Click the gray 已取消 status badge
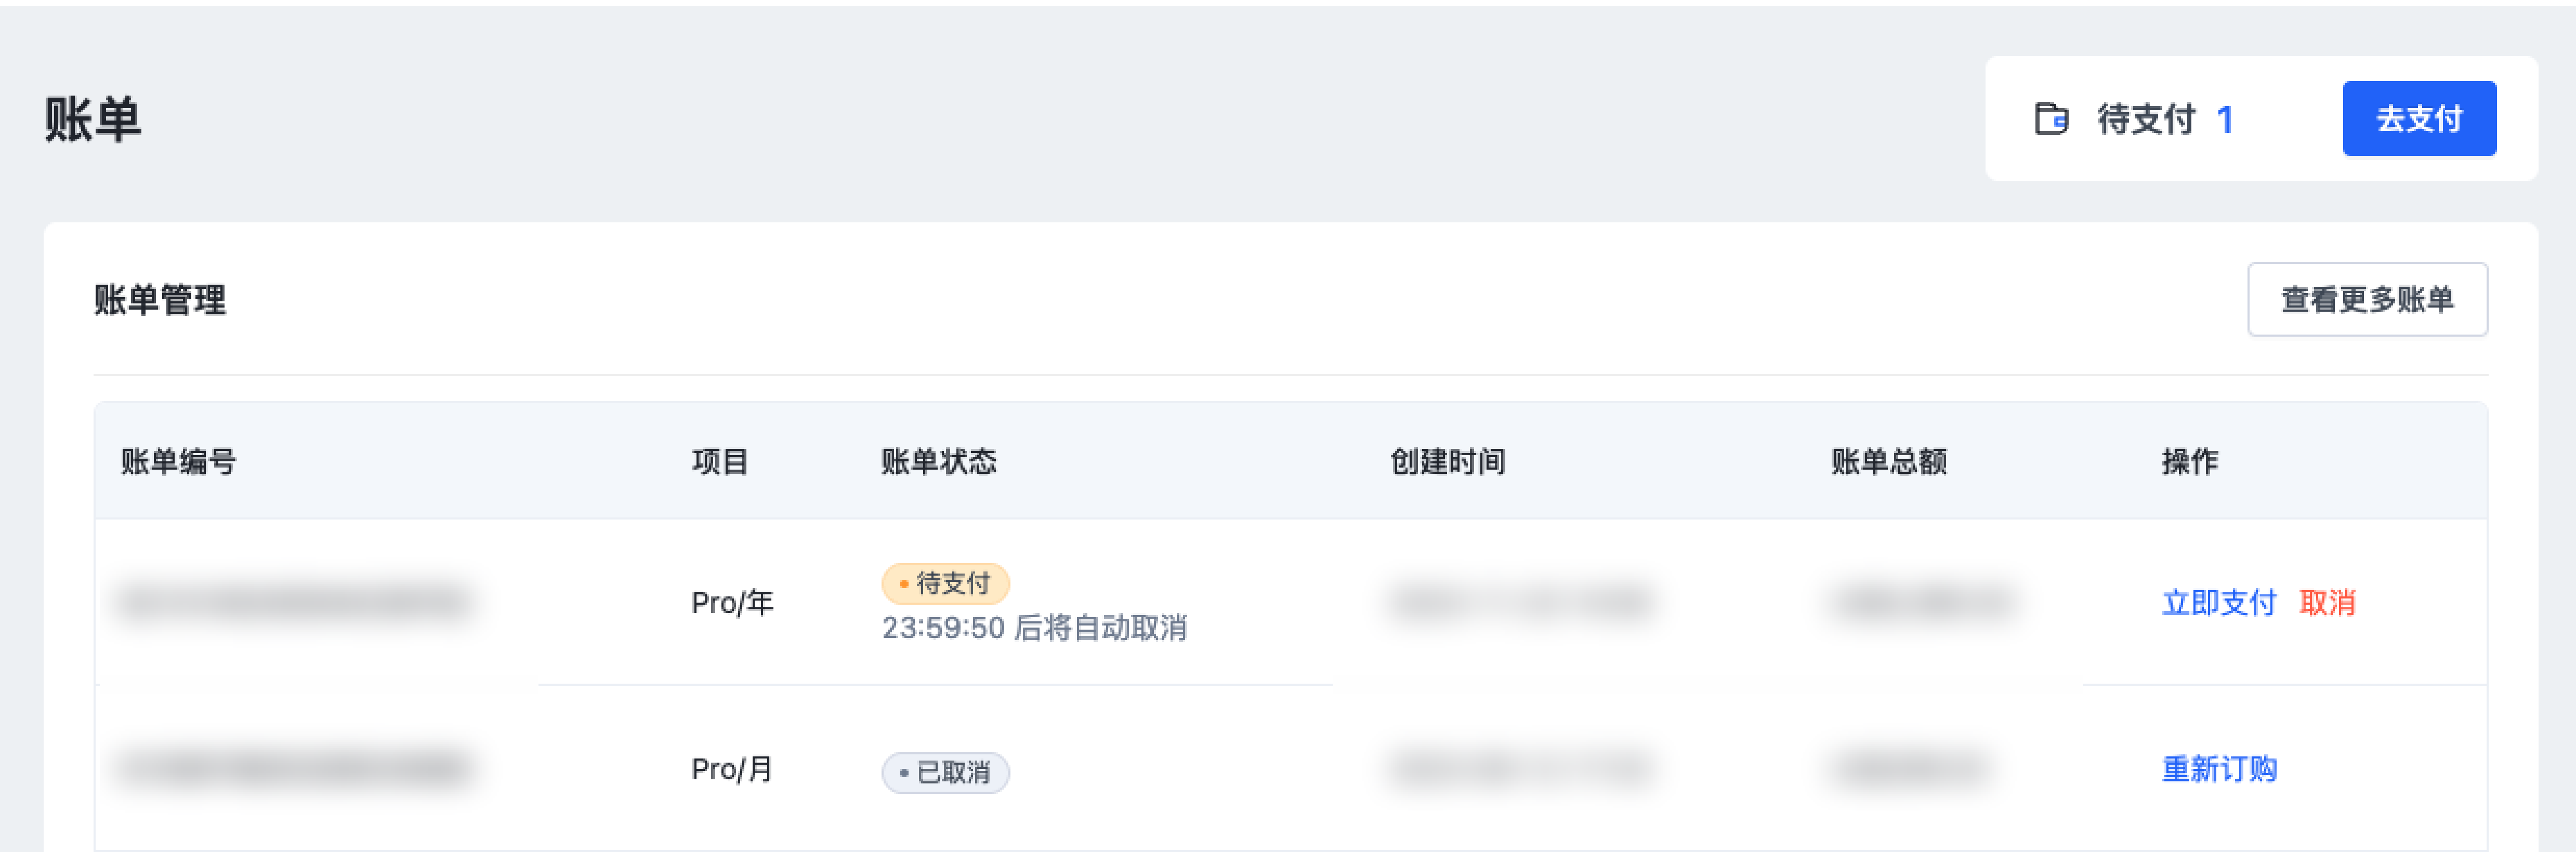 (945, 772)
